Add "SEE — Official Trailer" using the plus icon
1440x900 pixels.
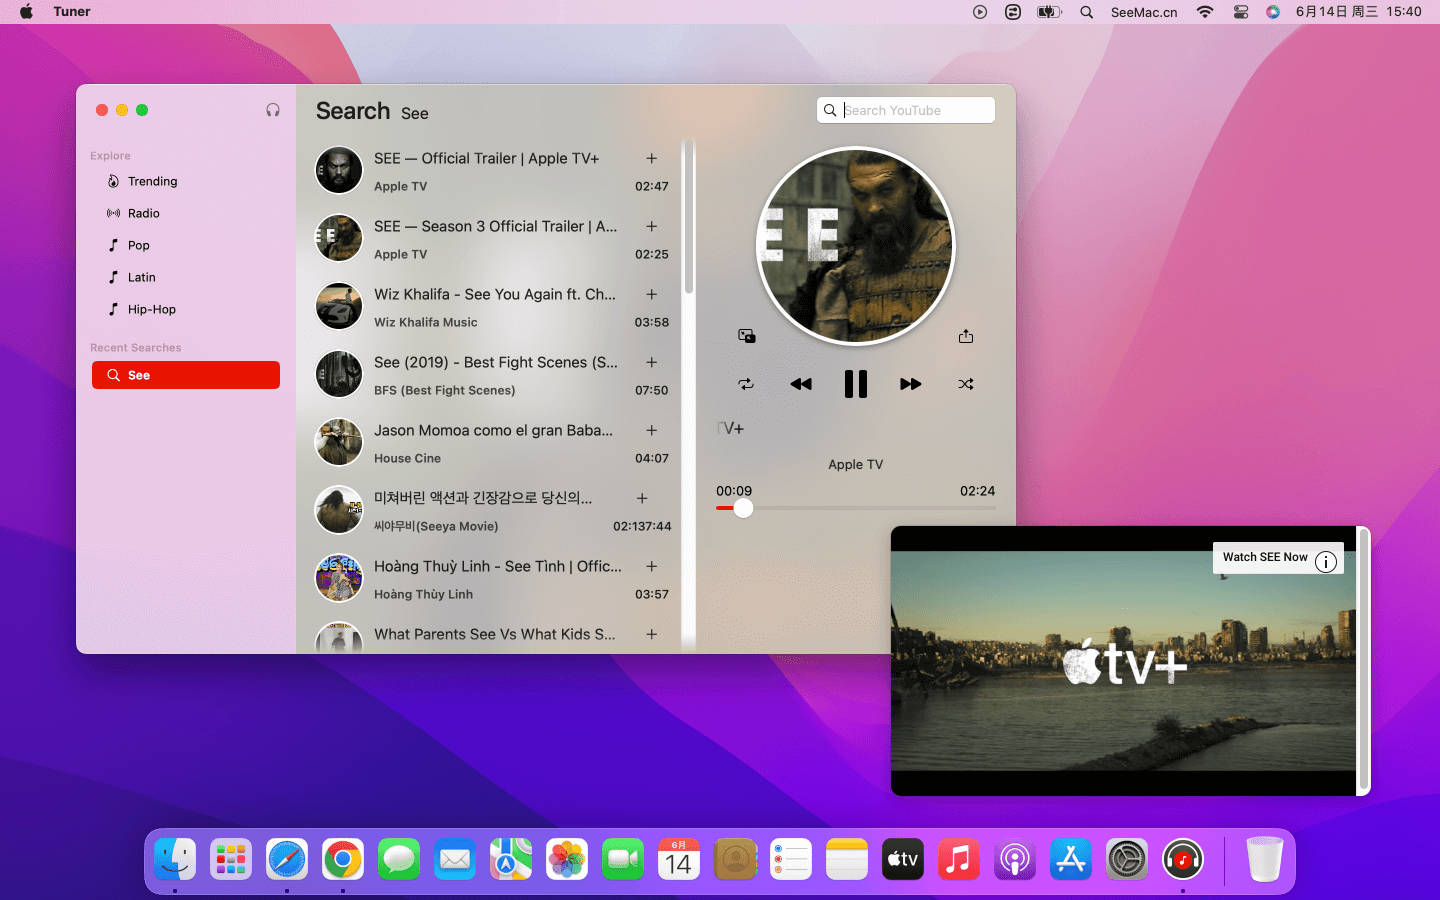(x=652, y=158)
